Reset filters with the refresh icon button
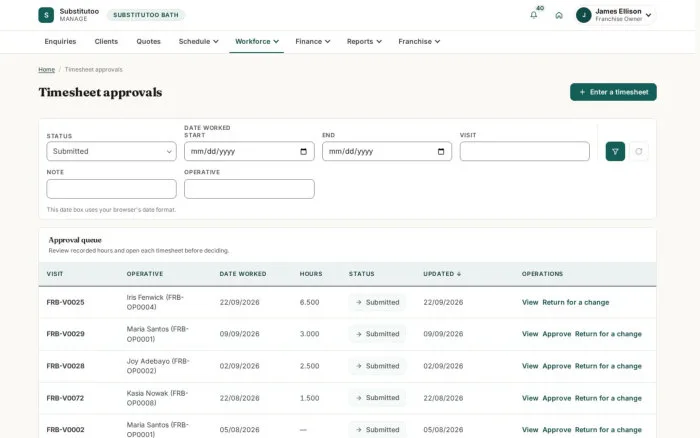The width and height of the screenshot is (700, 438). [639, 151]
